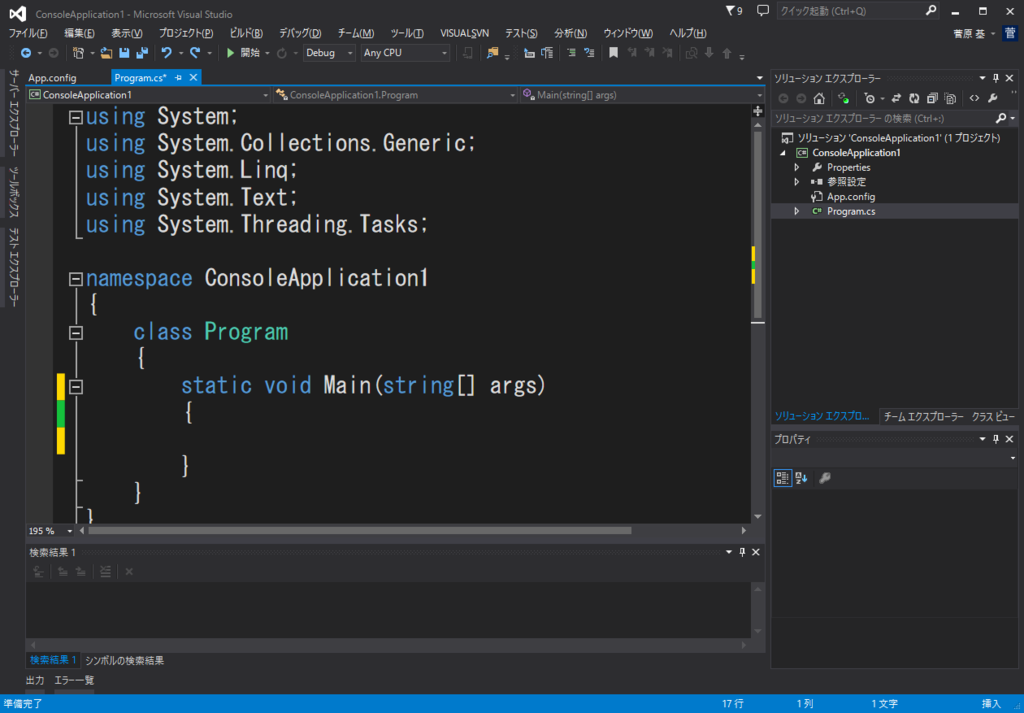1024x713 pixels.
Task: Click the Save single-disk icon
Action: click(124, 53)
